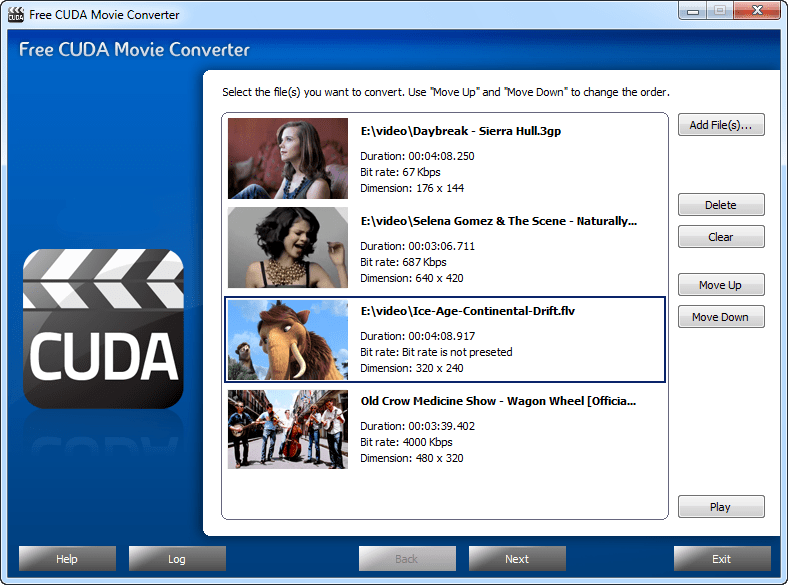The height and width of the screenshot is (585, 788).
Task: Click the file name Daybreak - Sierra Hull.3gp
Action: [461, 131]
